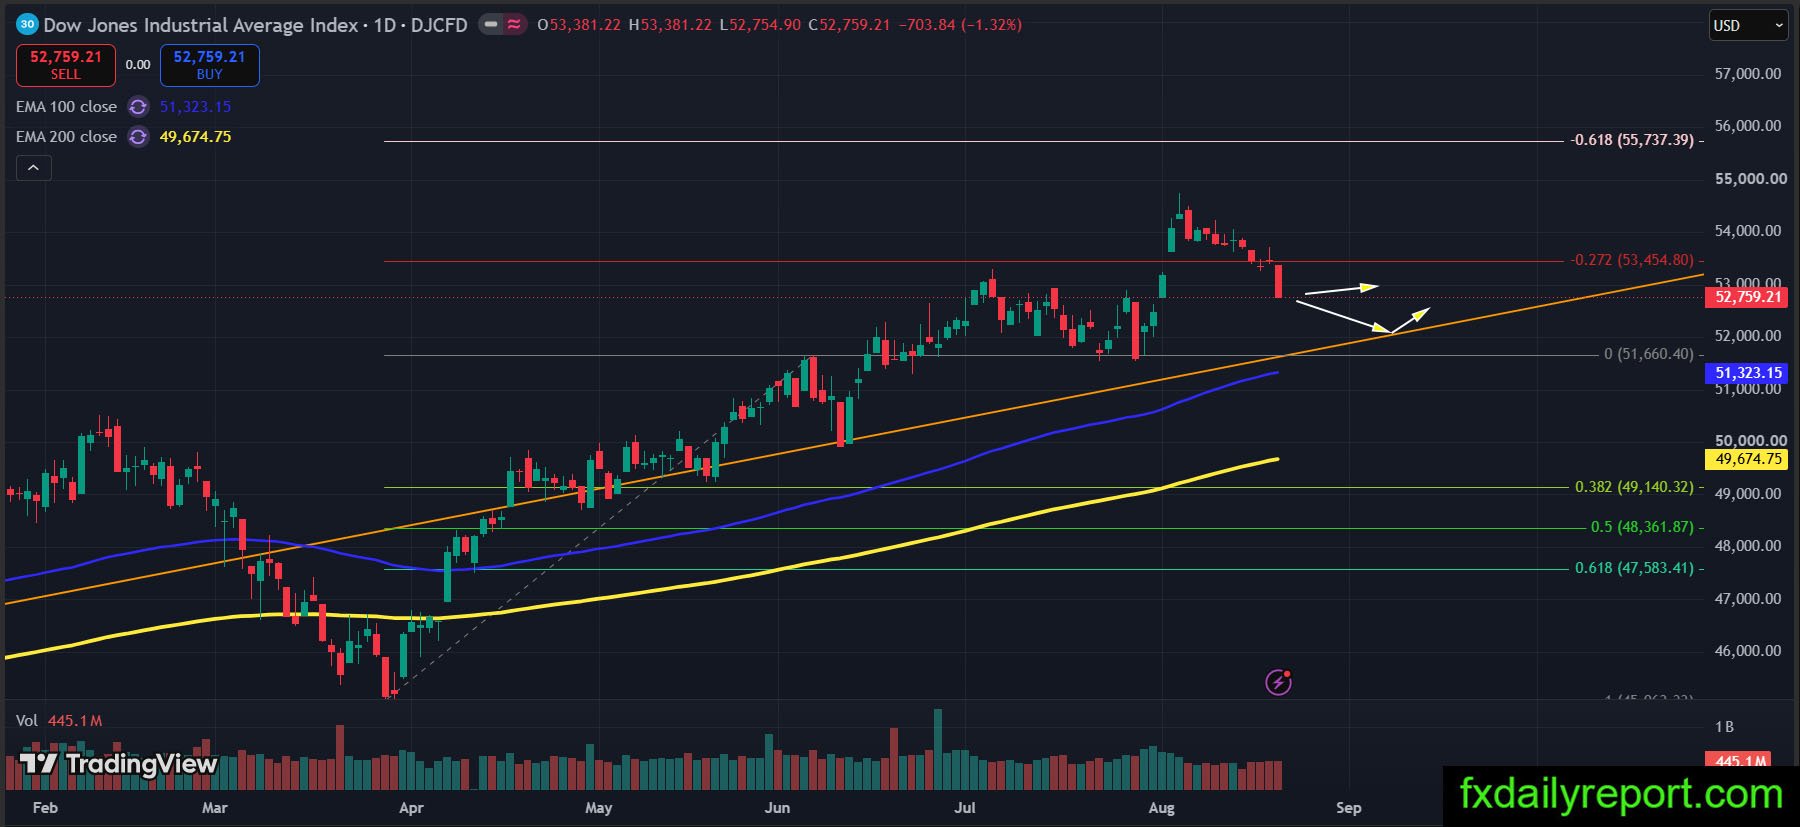Click the red current price tag 52,759.21
Viewport: 1800px width, 827px height.
coord(1748,297)
